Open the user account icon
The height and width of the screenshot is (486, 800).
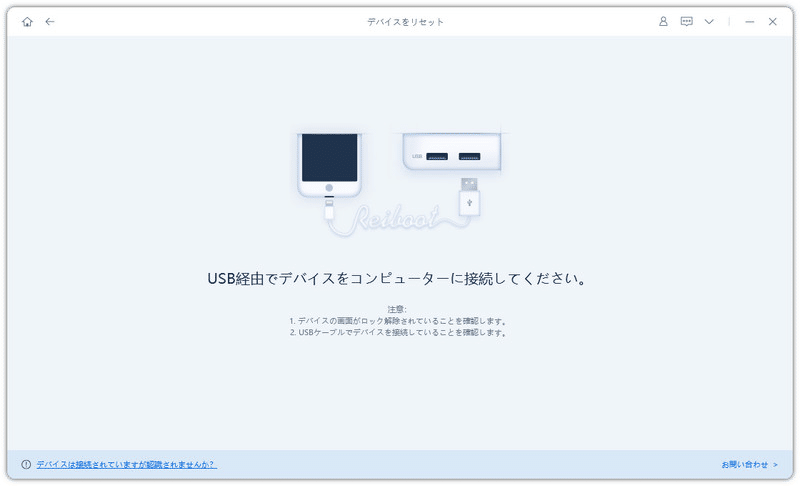click(663, 21)
